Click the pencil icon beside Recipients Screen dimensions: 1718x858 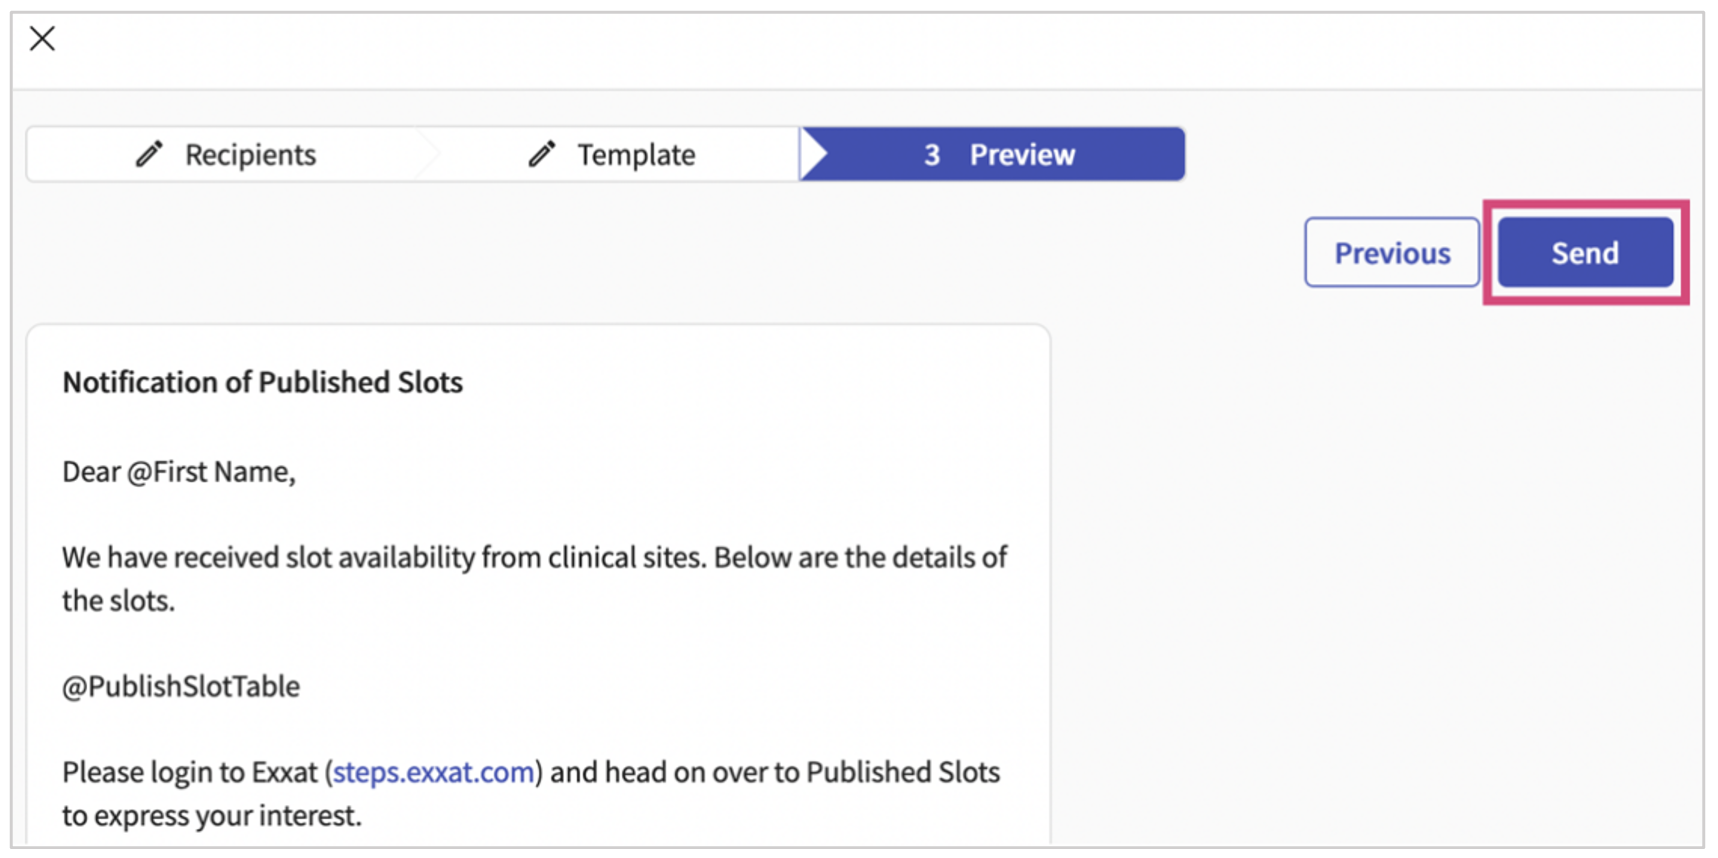(x=149, y=154)
